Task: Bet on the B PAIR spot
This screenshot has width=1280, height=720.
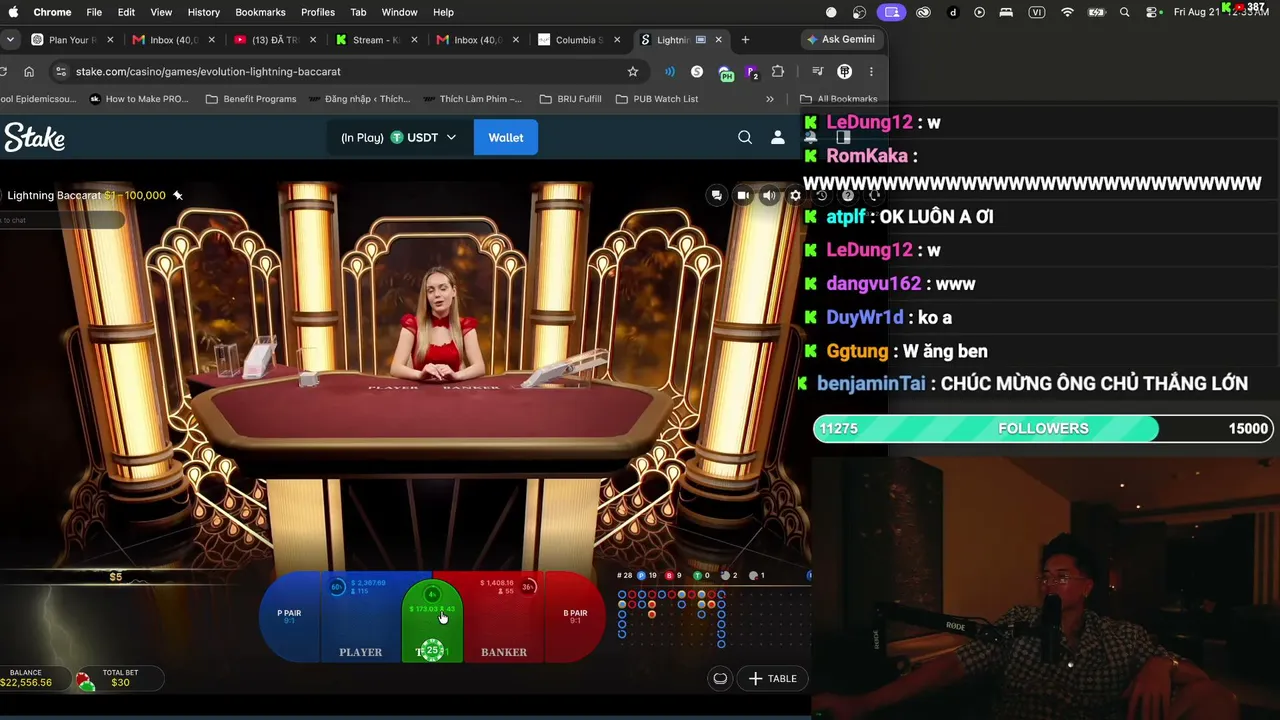Action: 575,616
